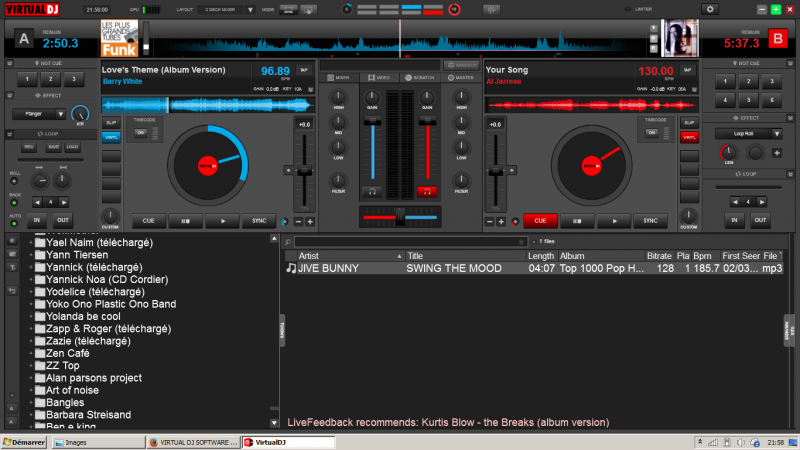800x450 pixels.
Task: Click the favorites star icon in browser sidebar
Action: click(12, 240)
